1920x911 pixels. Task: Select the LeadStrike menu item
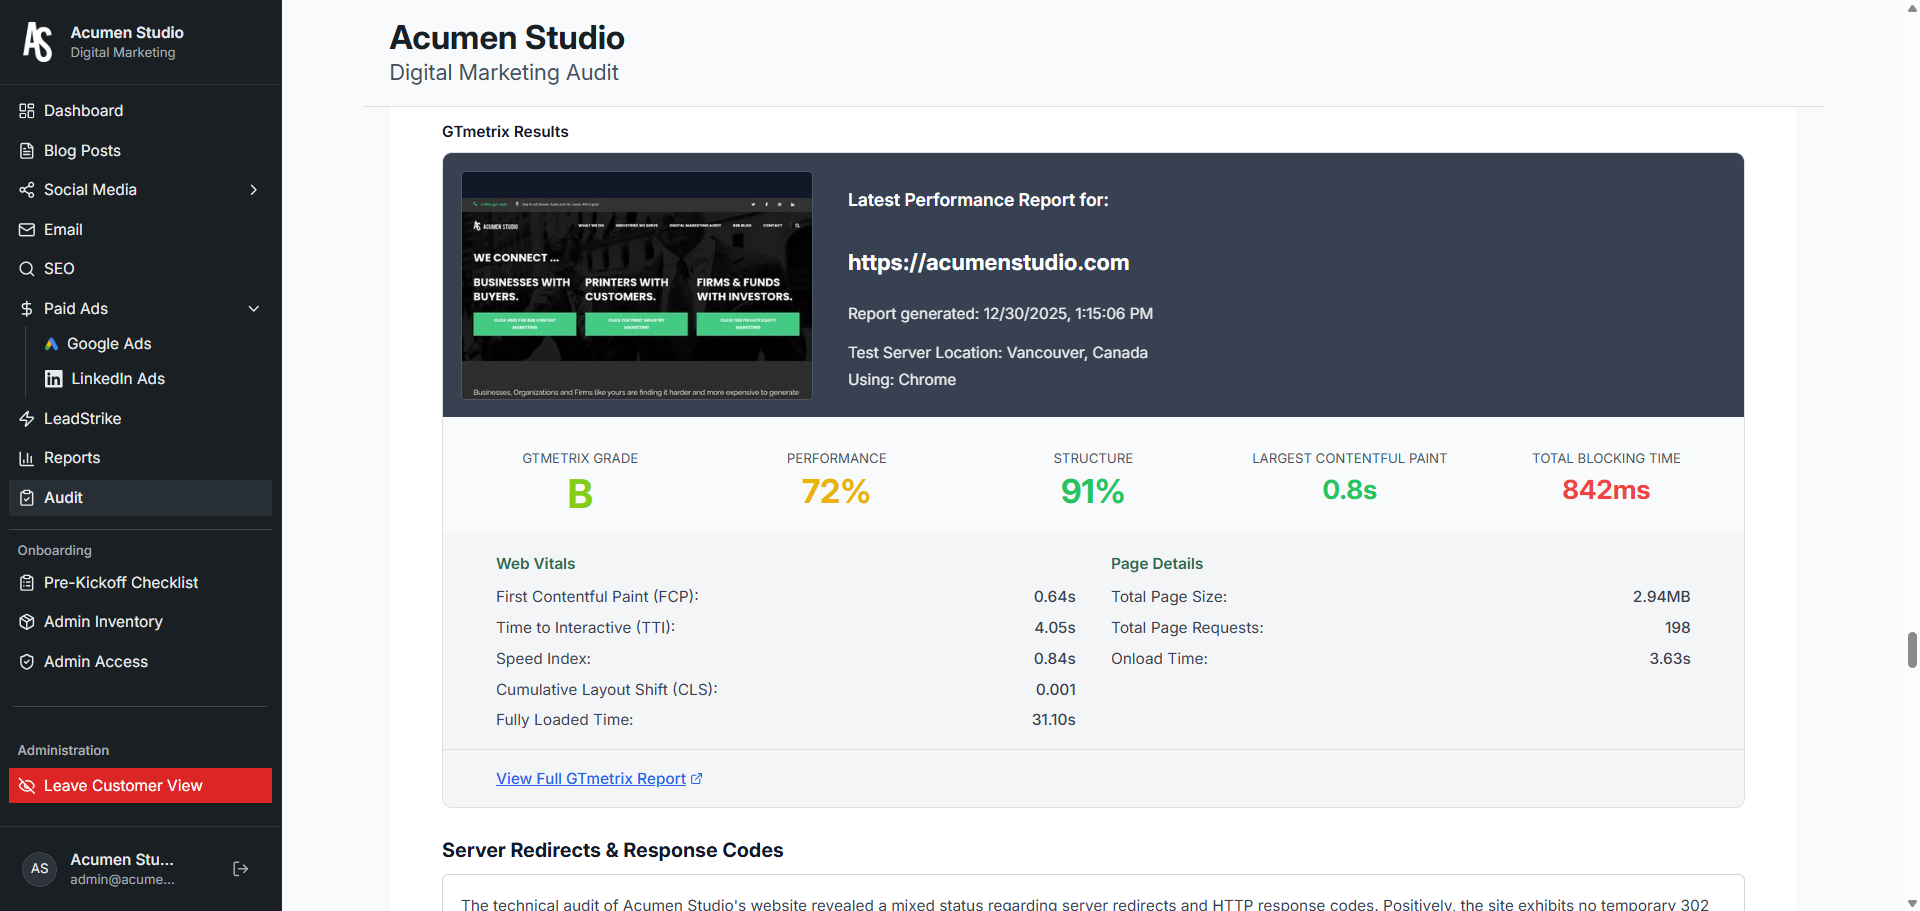(x=140, y=419)
